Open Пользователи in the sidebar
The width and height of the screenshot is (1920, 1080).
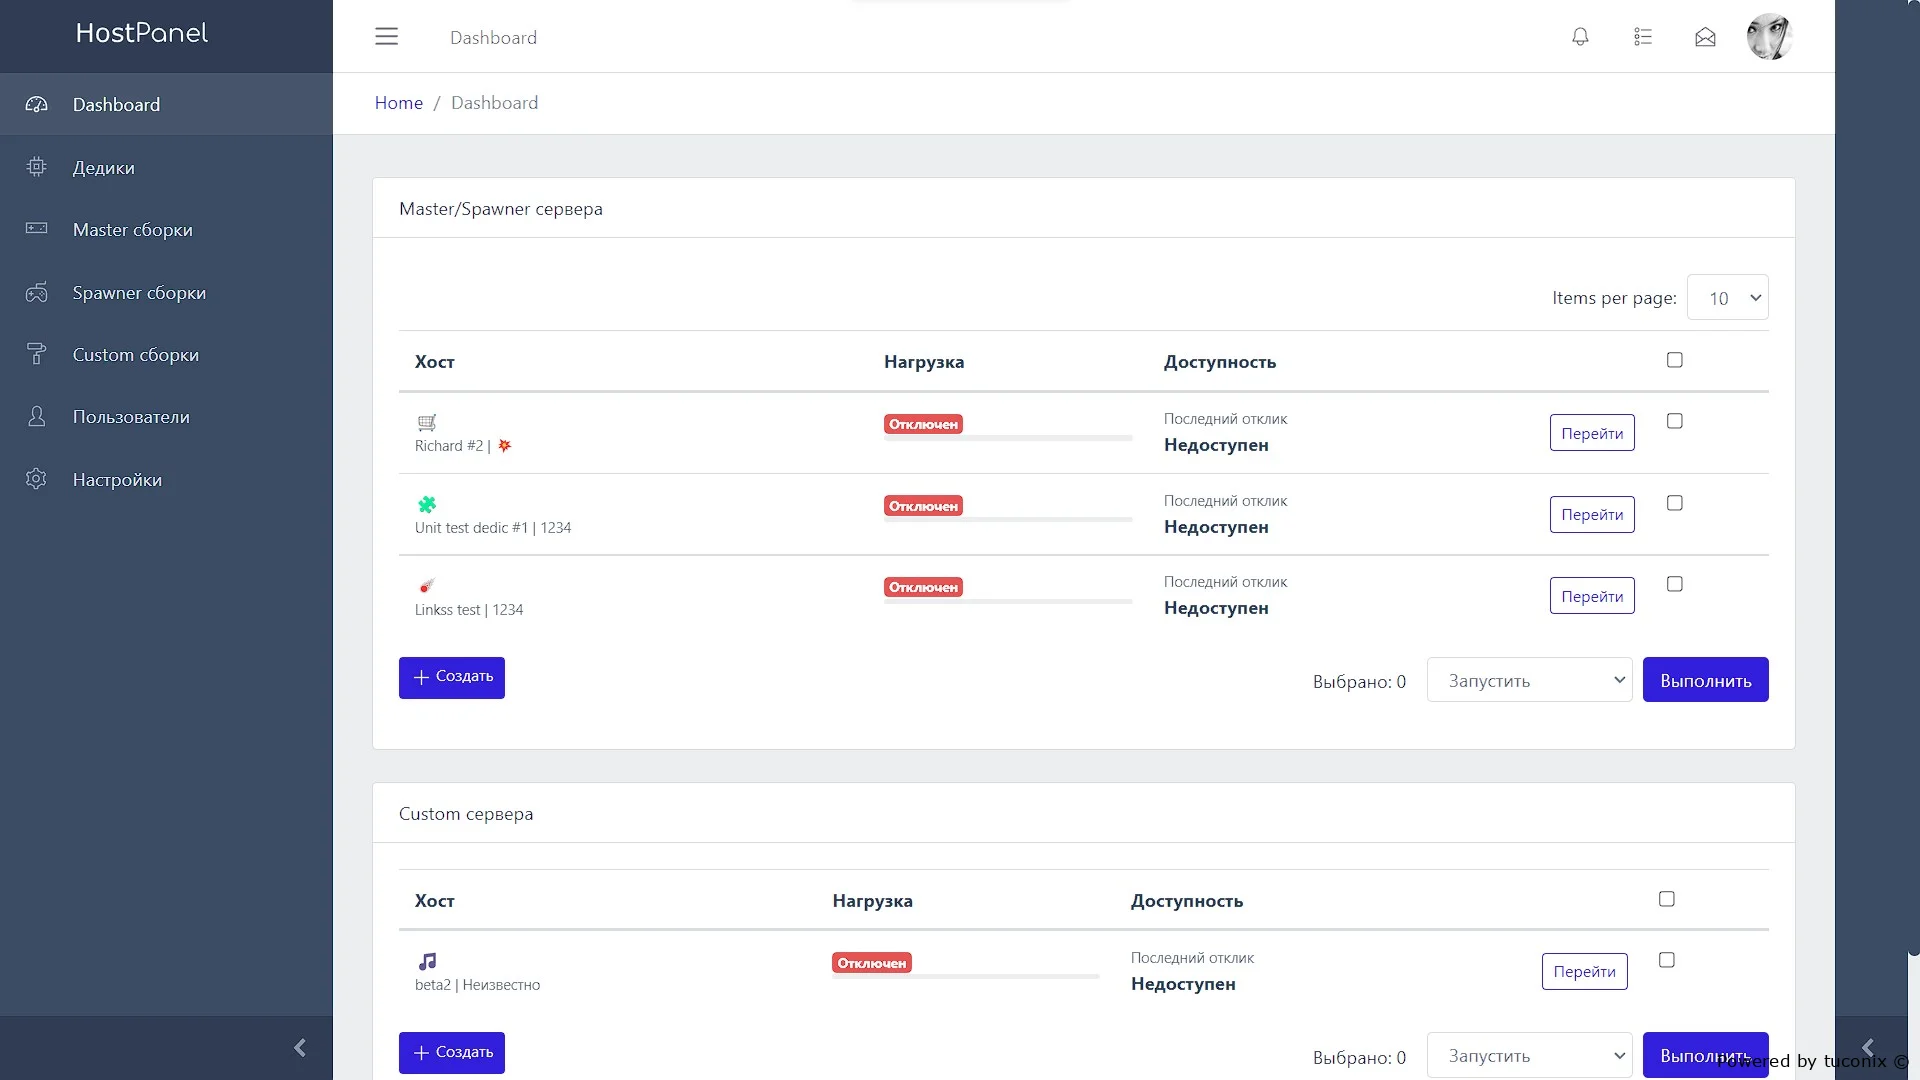[x=131, y=417]
